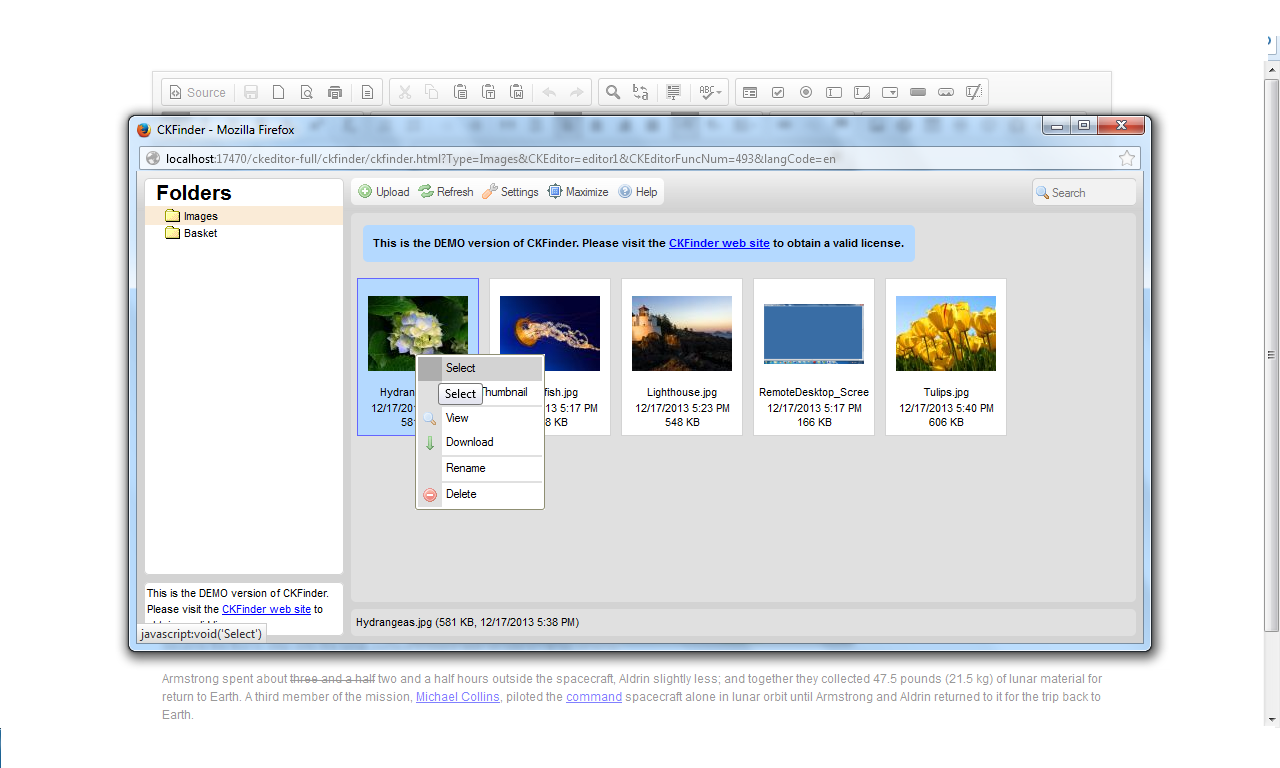
Task: Choose Rename in the context menu
Action: pyautogui.click(x=480, y=468)
